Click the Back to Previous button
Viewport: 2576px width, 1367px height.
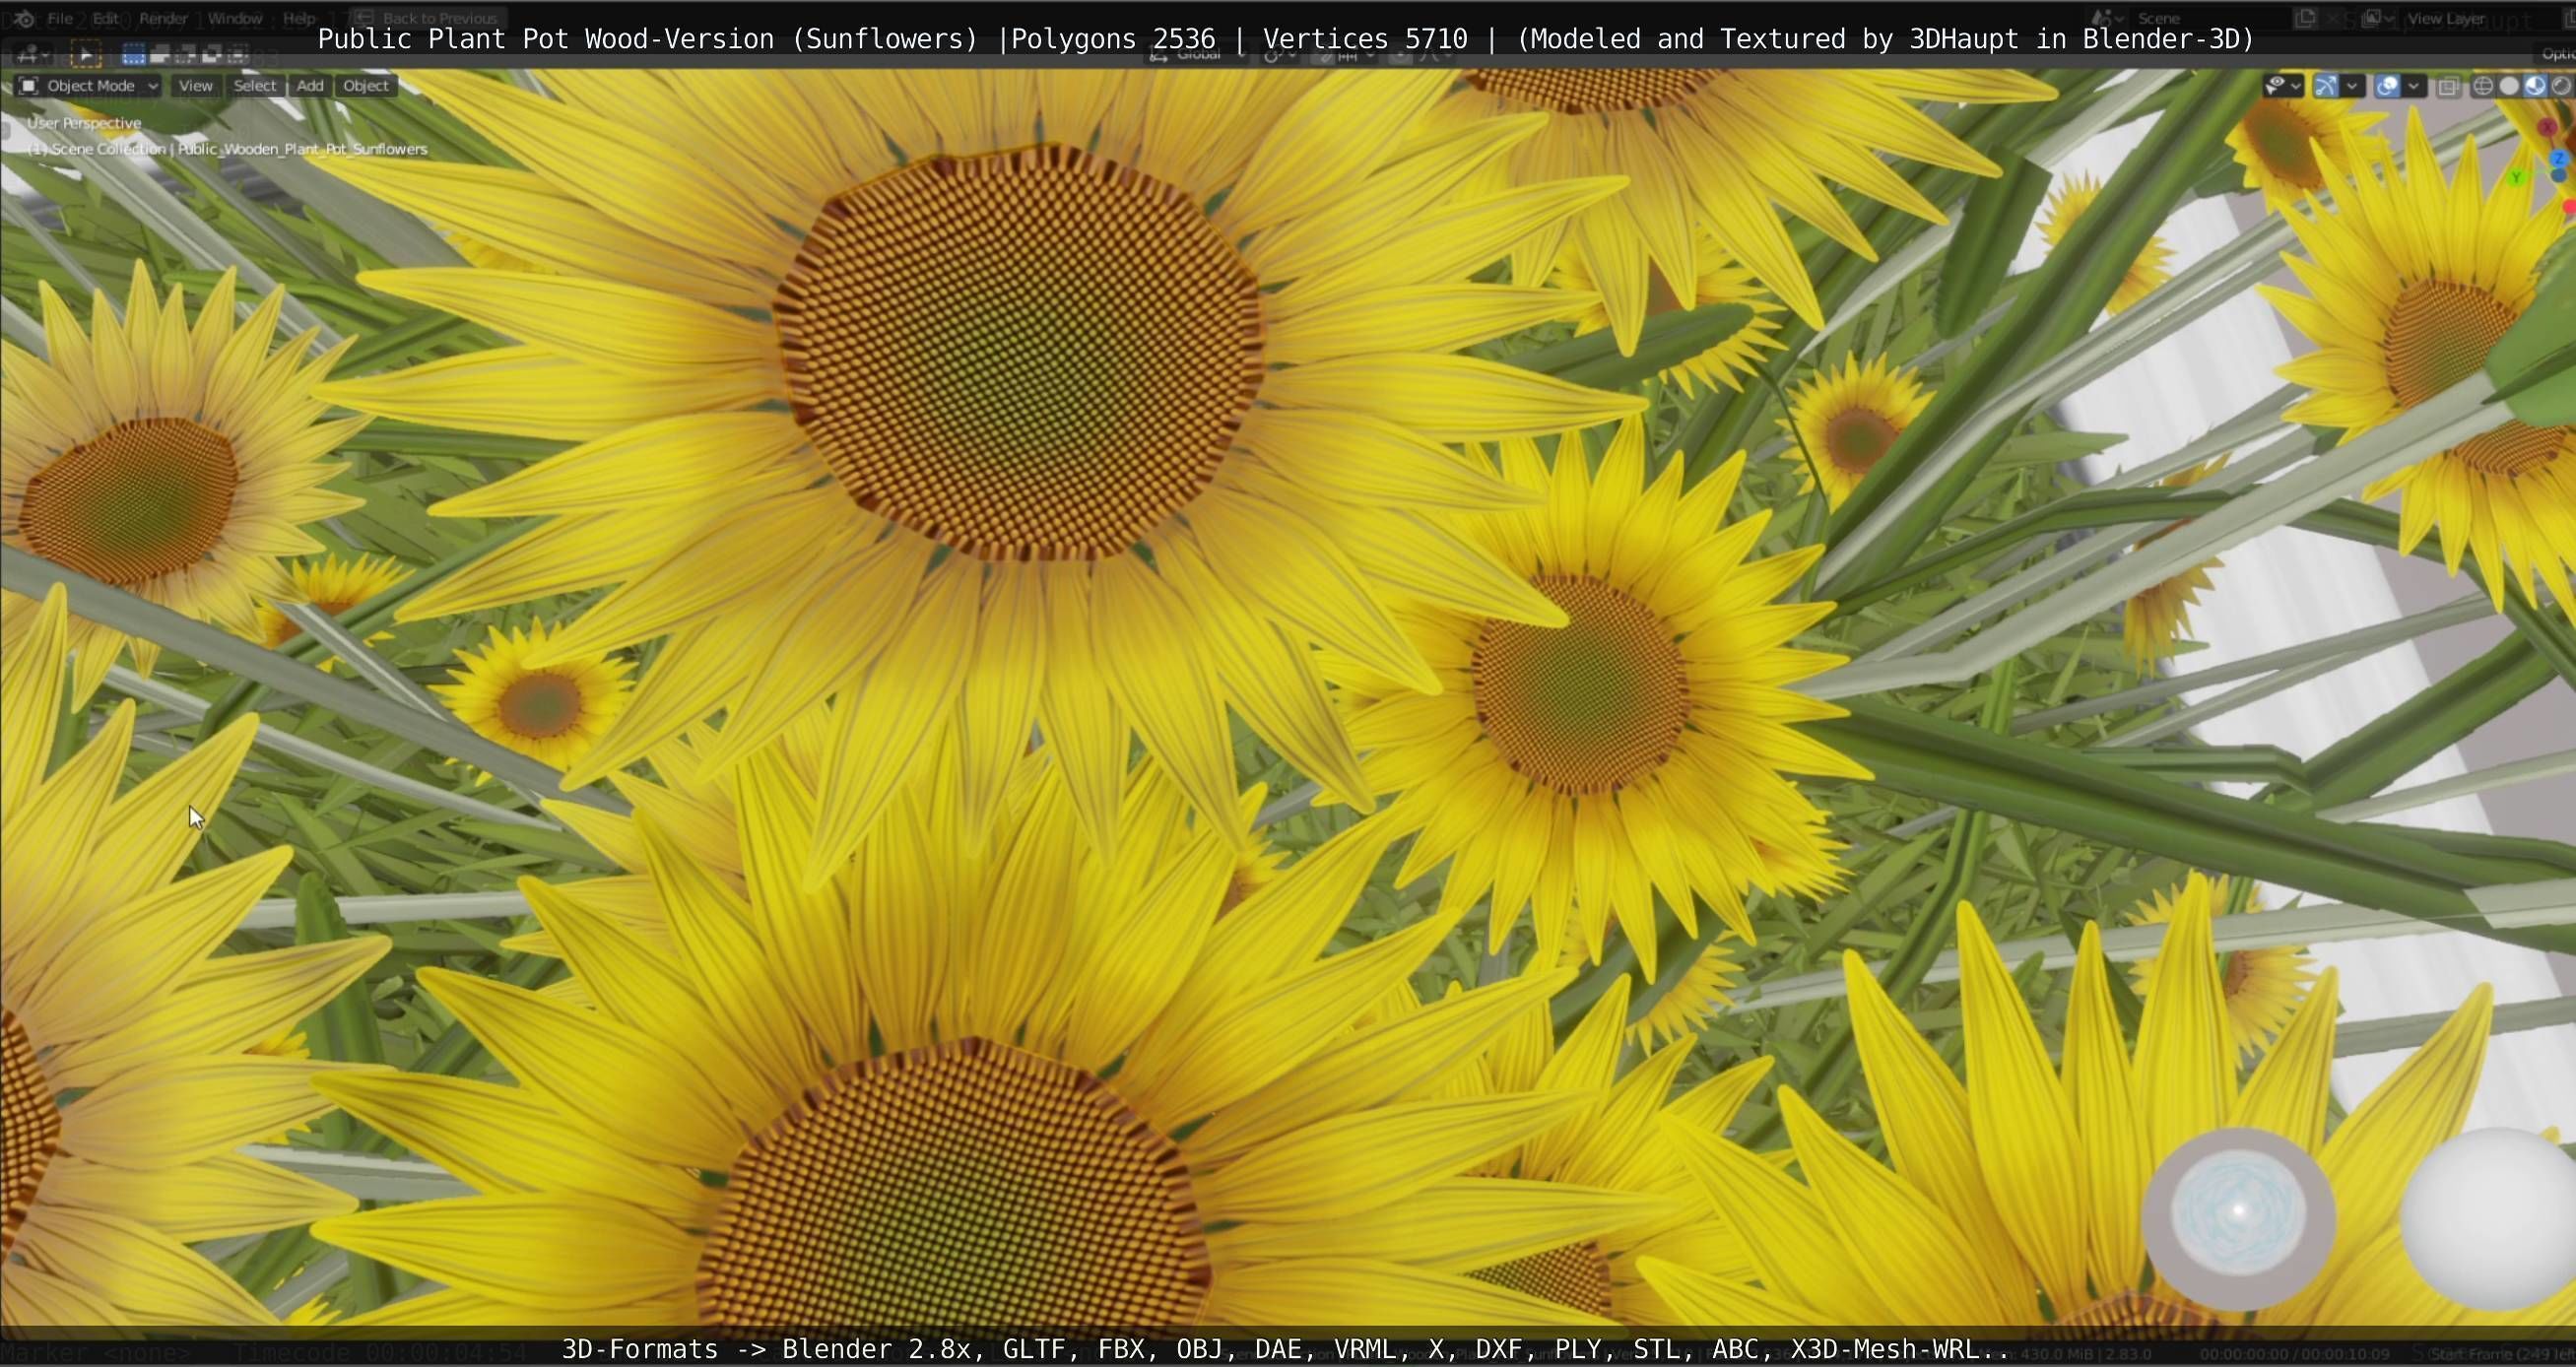click(428, 18)
